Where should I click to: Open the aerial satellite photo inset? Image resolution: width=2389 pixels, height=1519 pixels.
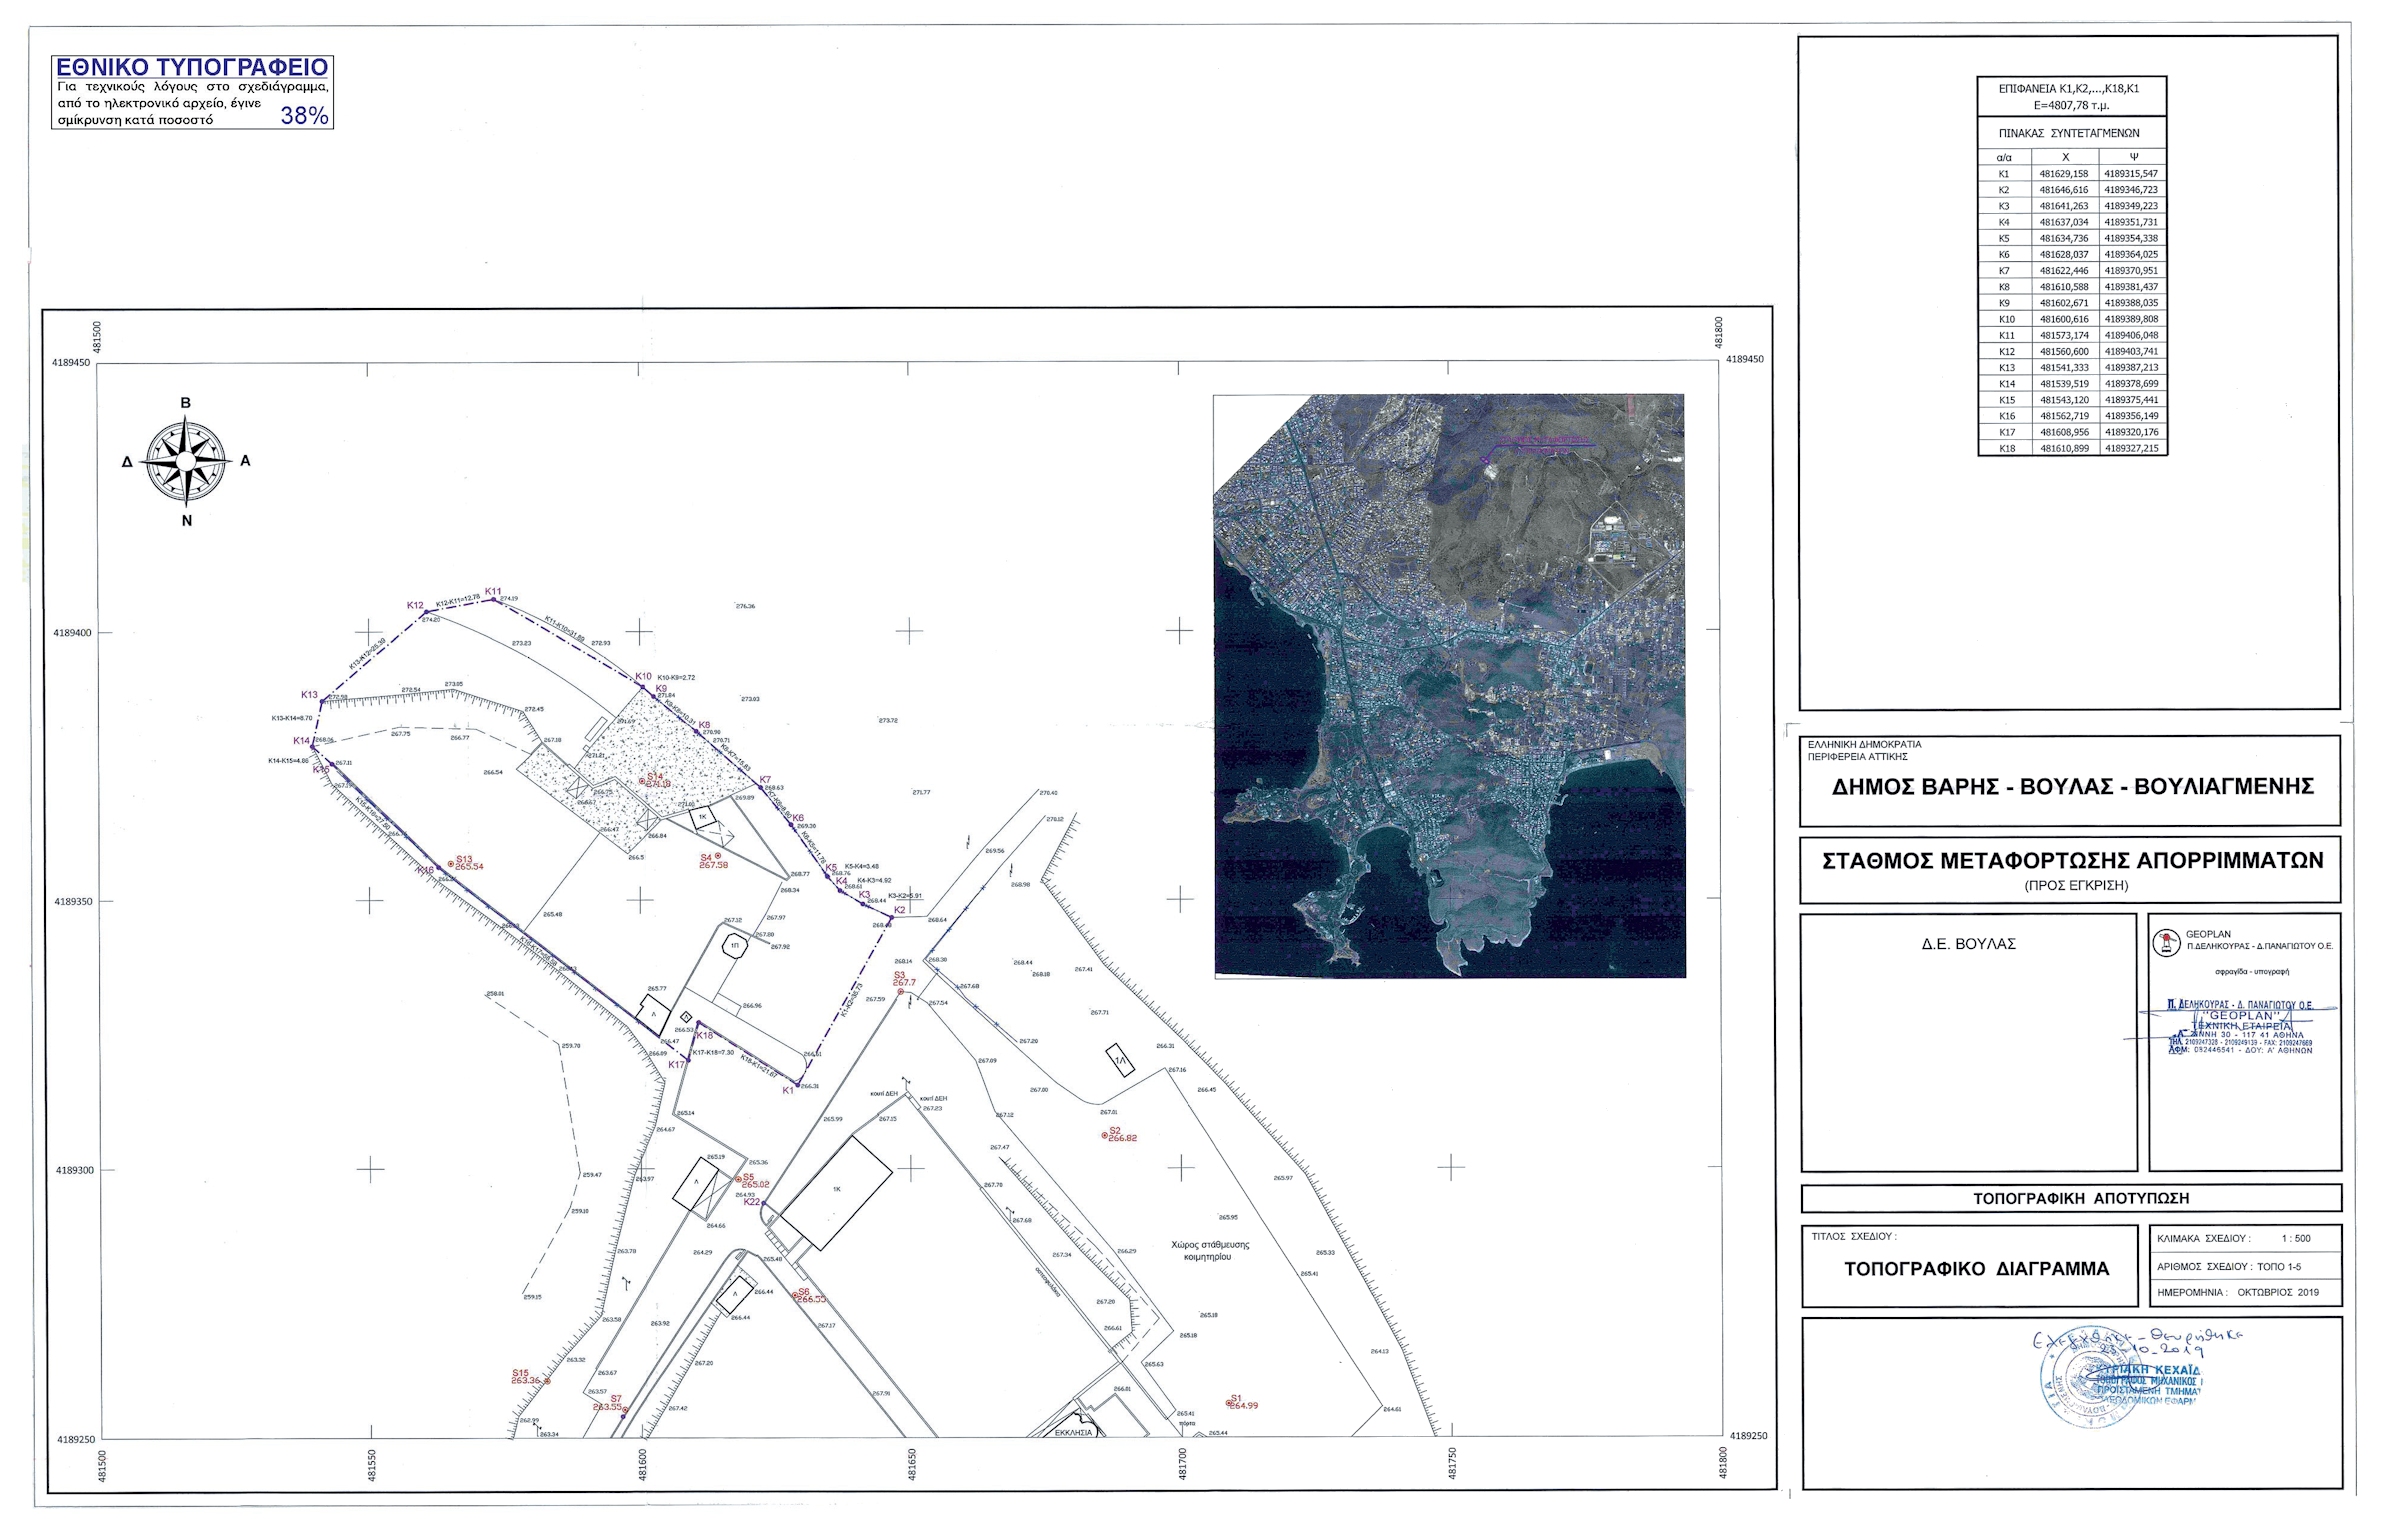[x=1448, y=685]
